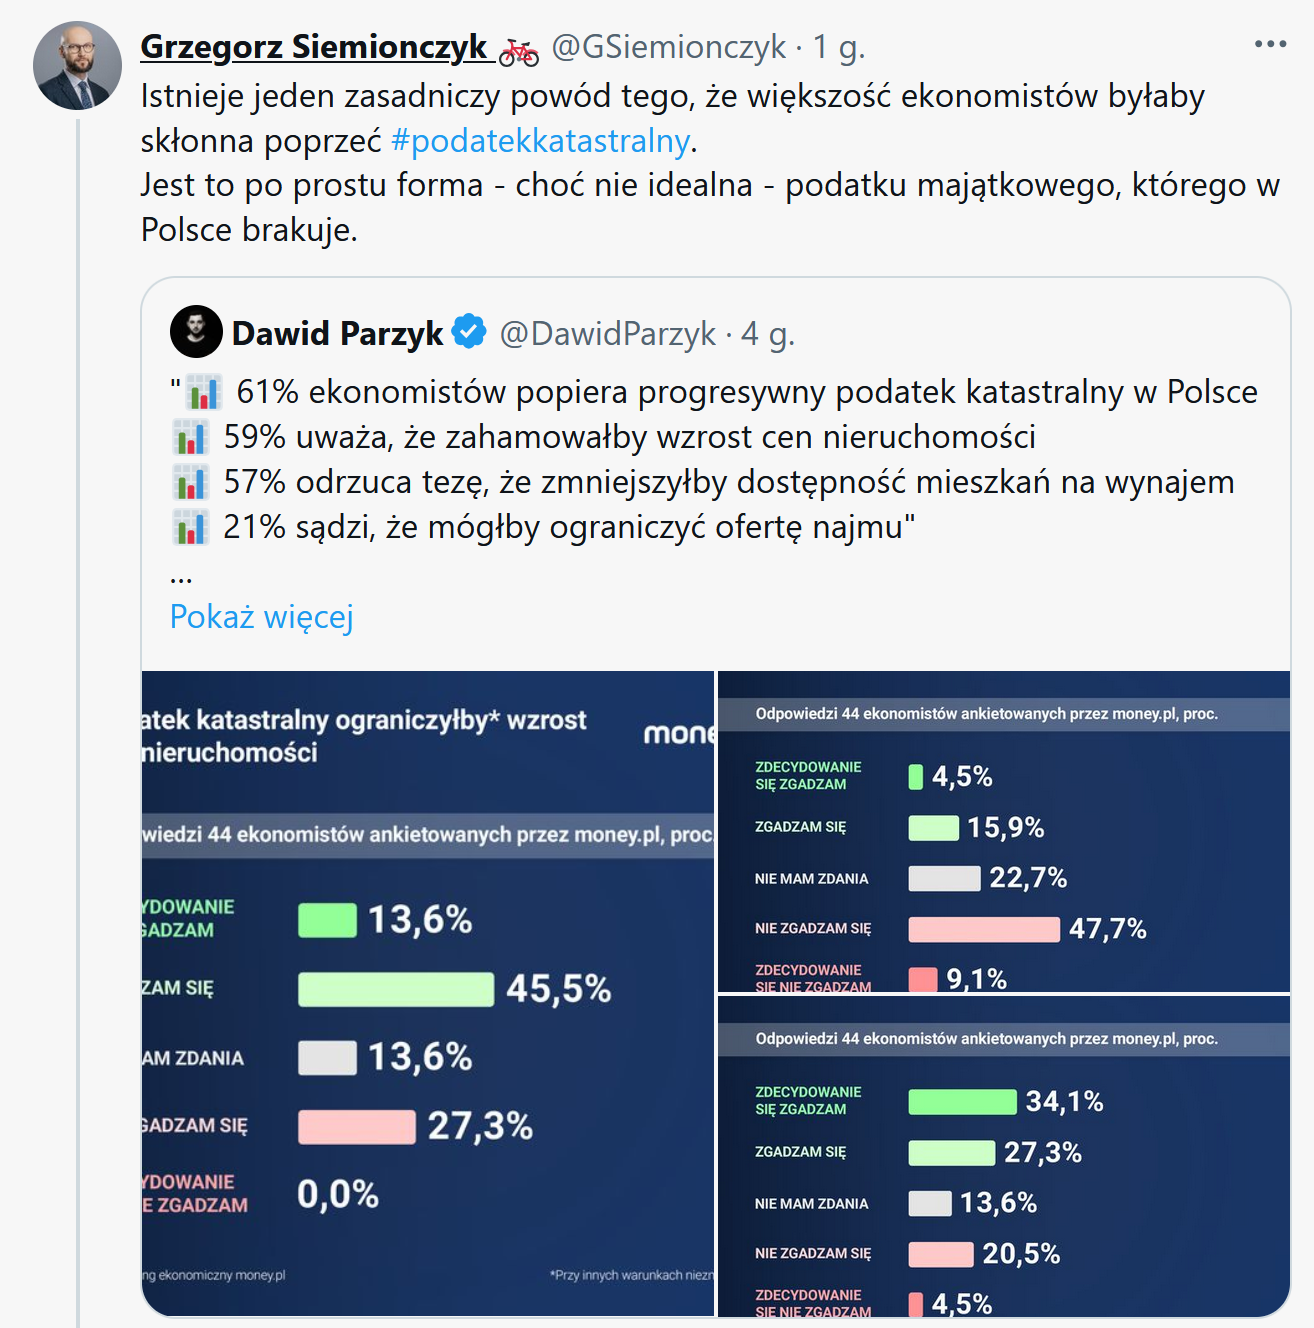Viewport: 1314px width, 1328px height.
Task: Click the @GSiemionczyk handle
Action: point(668,46)
